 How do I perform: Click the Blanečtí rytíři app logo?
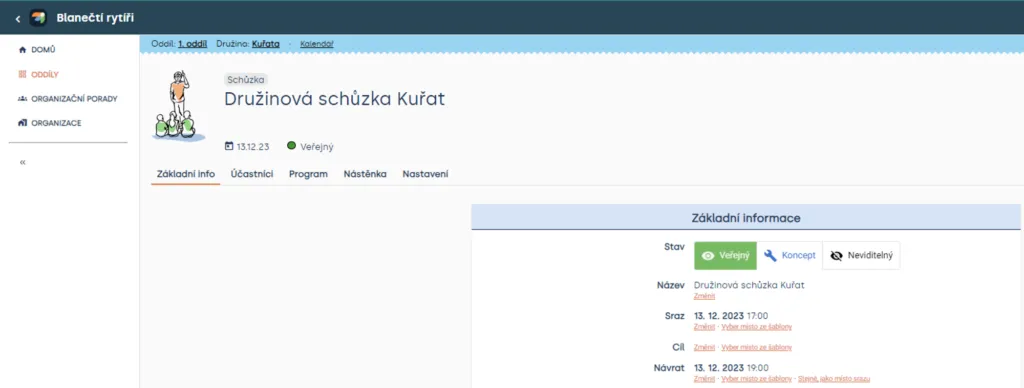point(38,18)
